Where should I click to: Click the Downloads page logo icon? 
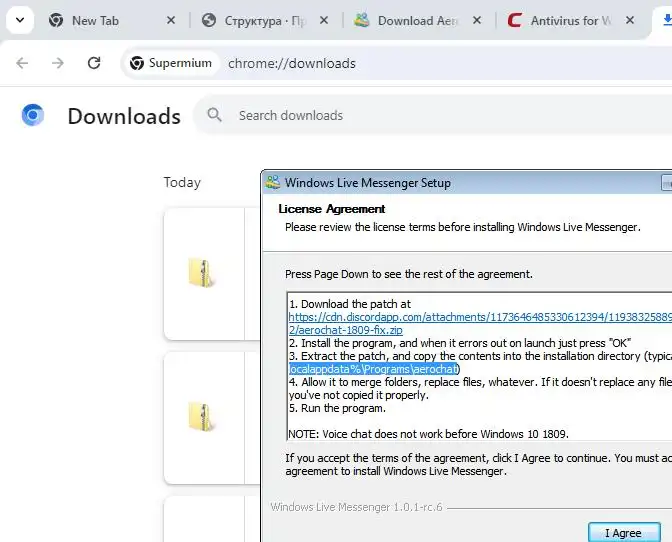point(33,115)
